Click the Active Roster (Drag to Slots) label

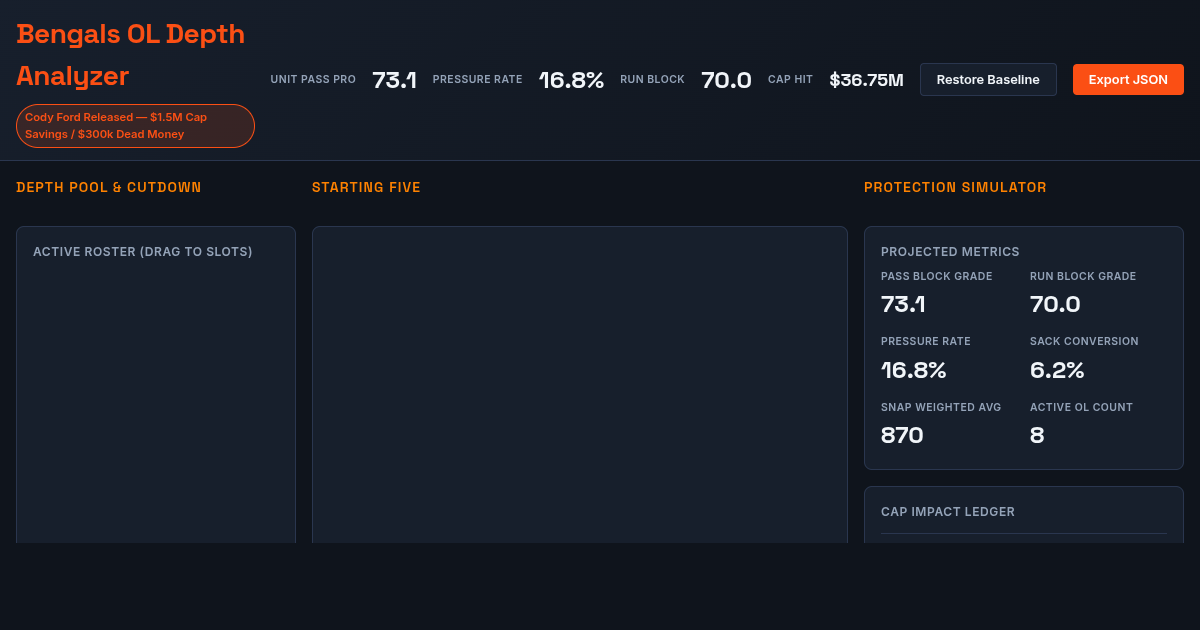[143, 252]
